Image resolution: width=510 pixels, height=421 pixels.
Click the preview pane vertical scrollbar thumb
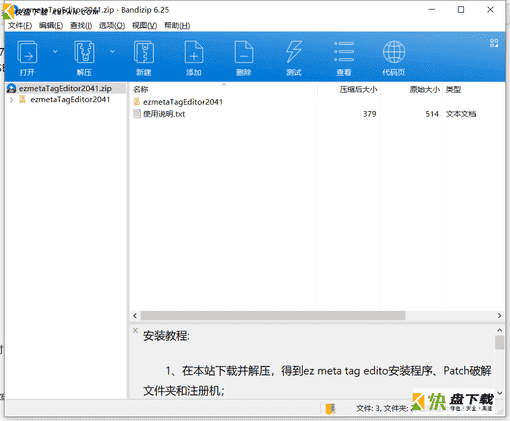tap(499, 343)
